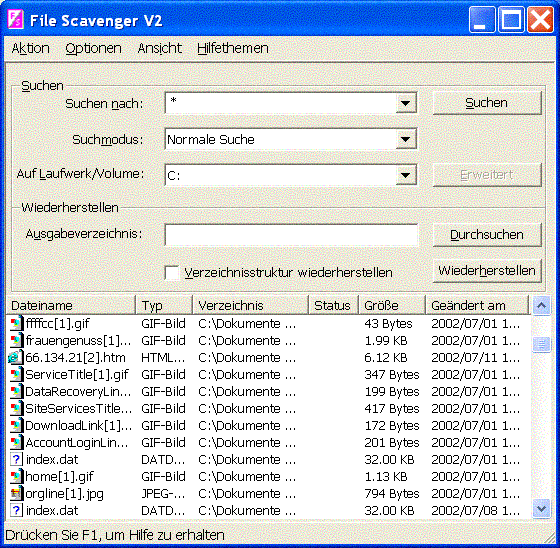Click the HTML icon of 66.134.21[2].htm
The image size is (560, 548).
point(15,358)
